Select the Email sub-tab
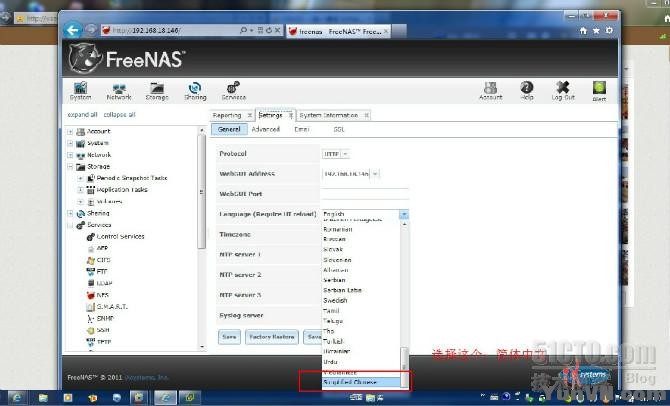This screenshot has height=406, width=670. coord(302,129)
